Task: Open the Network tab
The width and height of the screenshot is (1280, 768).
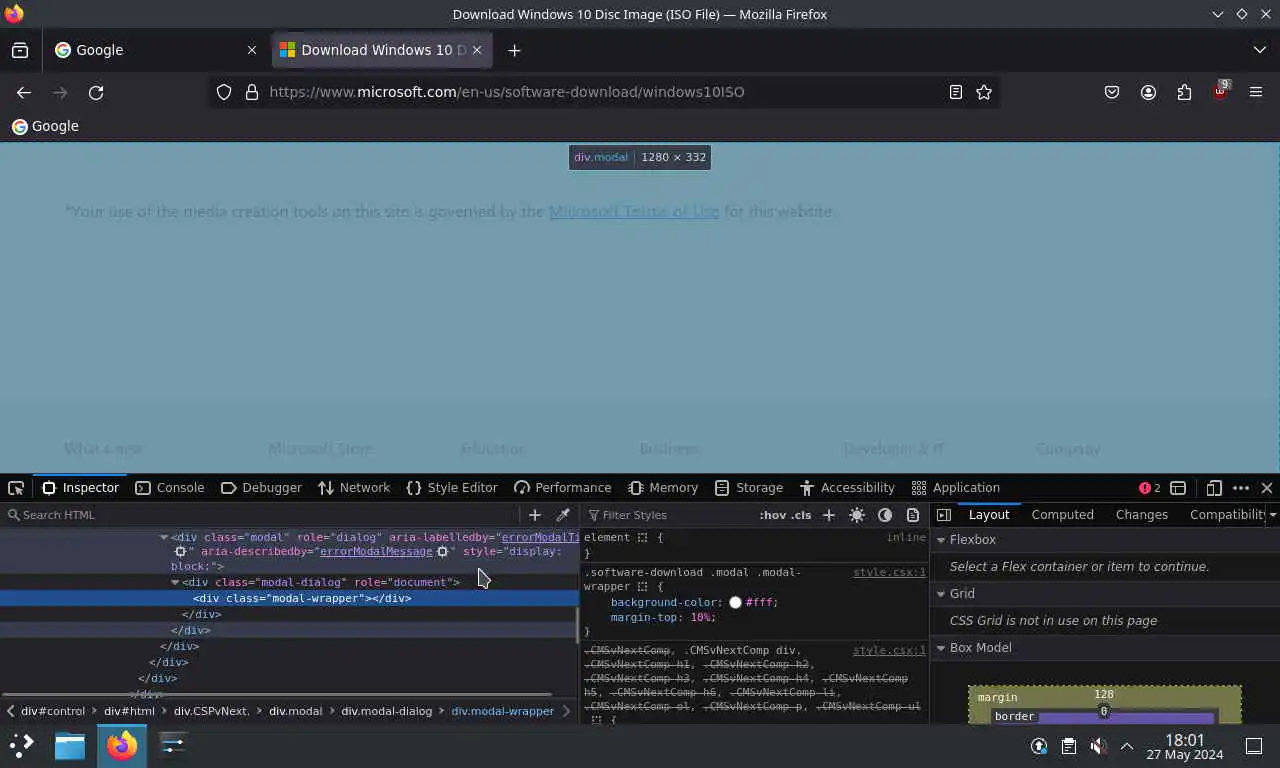Action: [x=354, y=488]
